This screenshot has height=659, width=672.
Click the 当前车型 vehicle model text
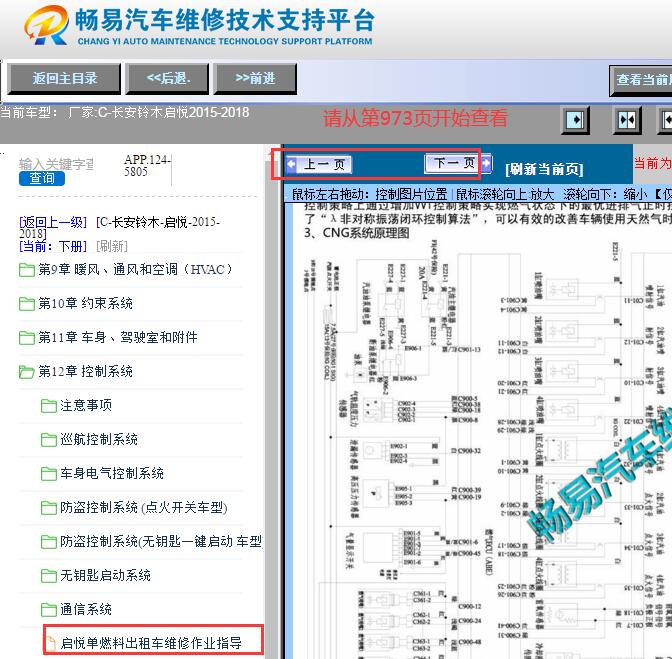click(x=125, y=113)
